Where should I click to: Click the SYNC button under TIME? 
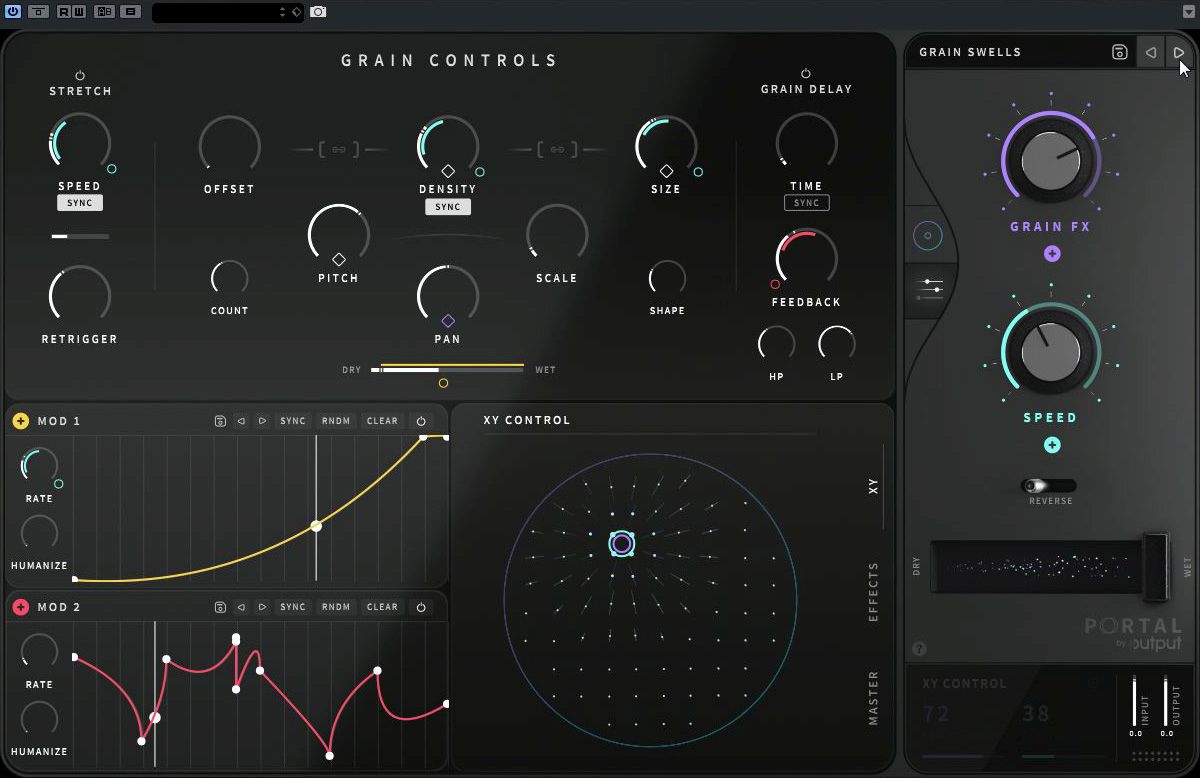(806, 203)
